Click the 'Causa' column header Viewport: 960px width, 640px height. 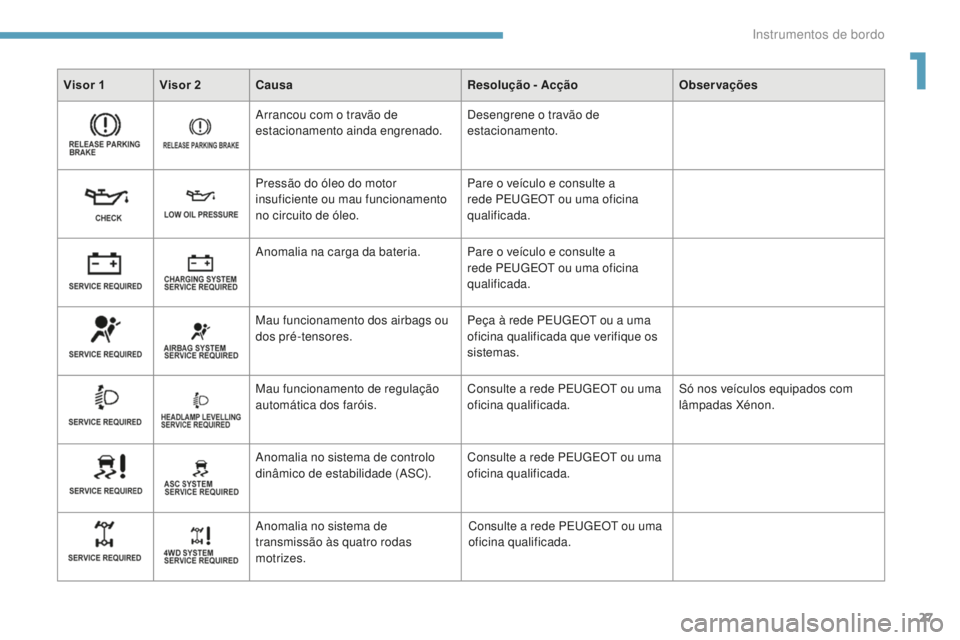point(274,85)
